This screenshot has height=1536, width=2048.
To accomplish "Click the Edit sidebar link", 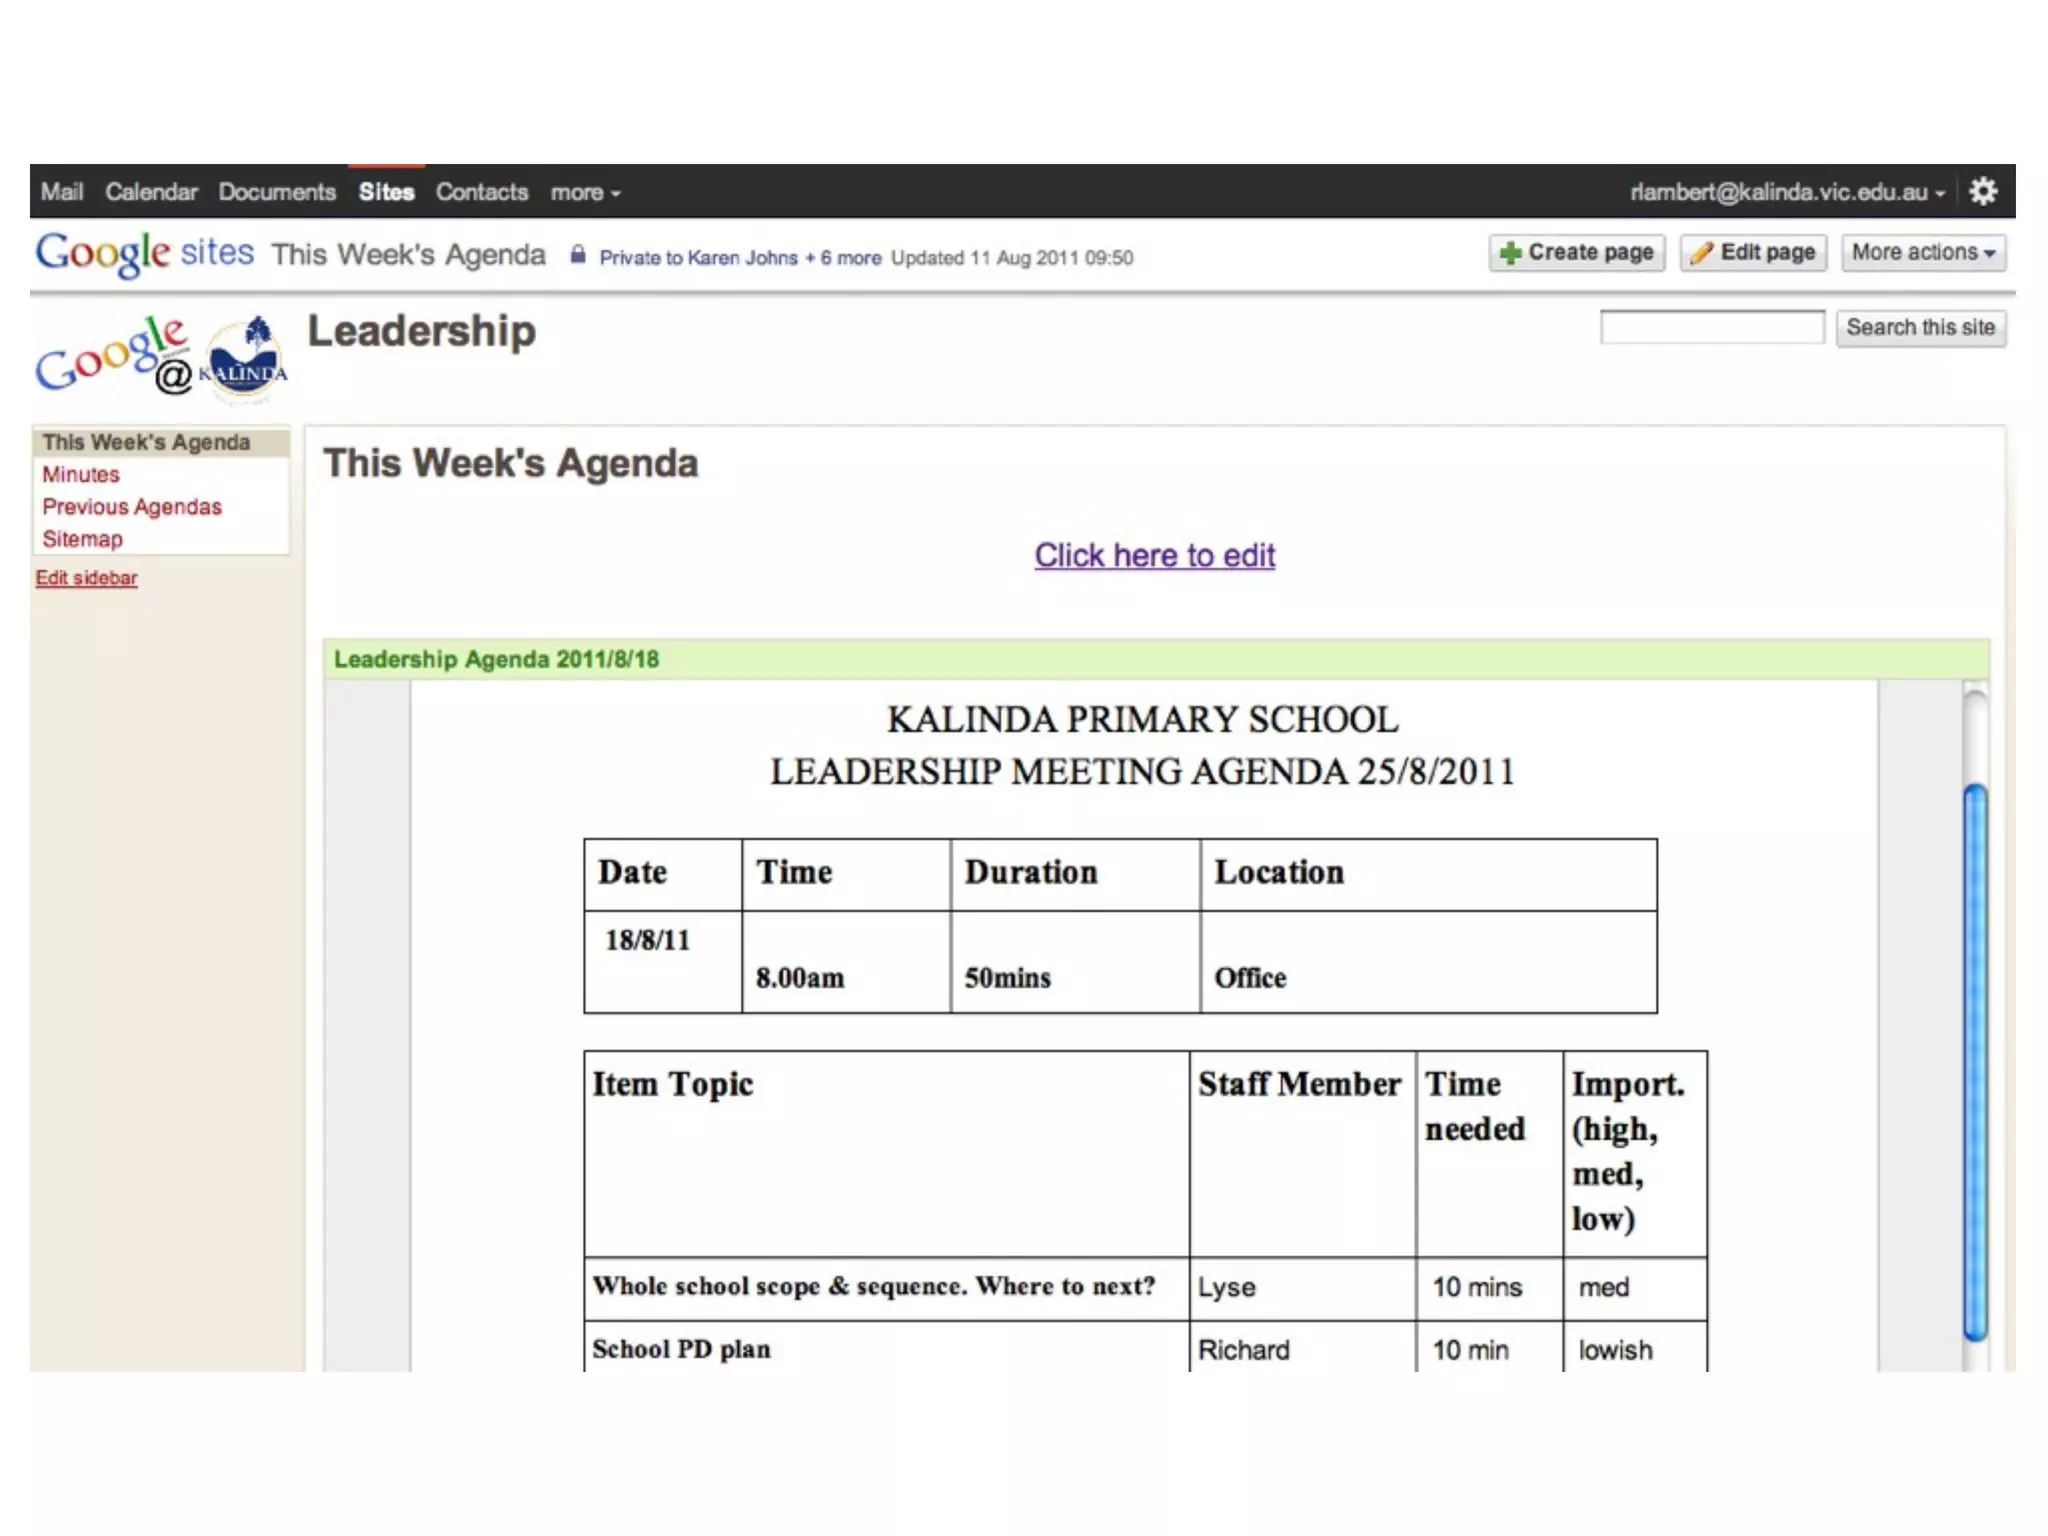I will click(87, 578).
